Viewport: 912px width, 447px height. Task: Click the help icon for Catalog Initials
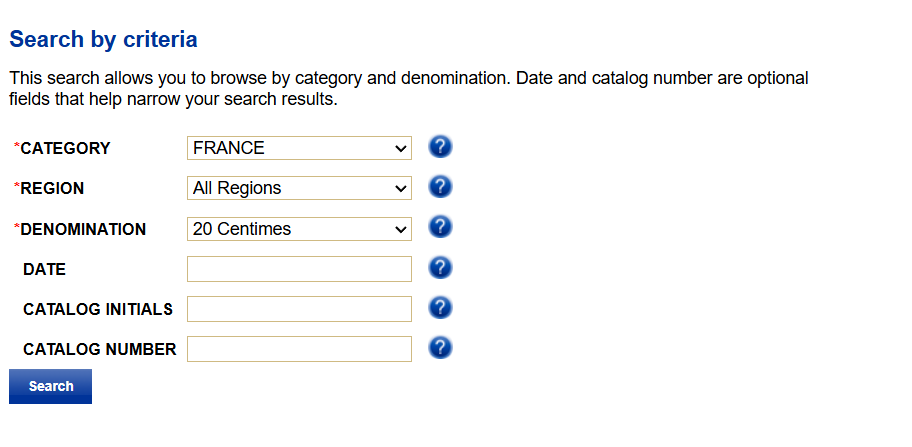pyautogui.click(x=440, y=308)
